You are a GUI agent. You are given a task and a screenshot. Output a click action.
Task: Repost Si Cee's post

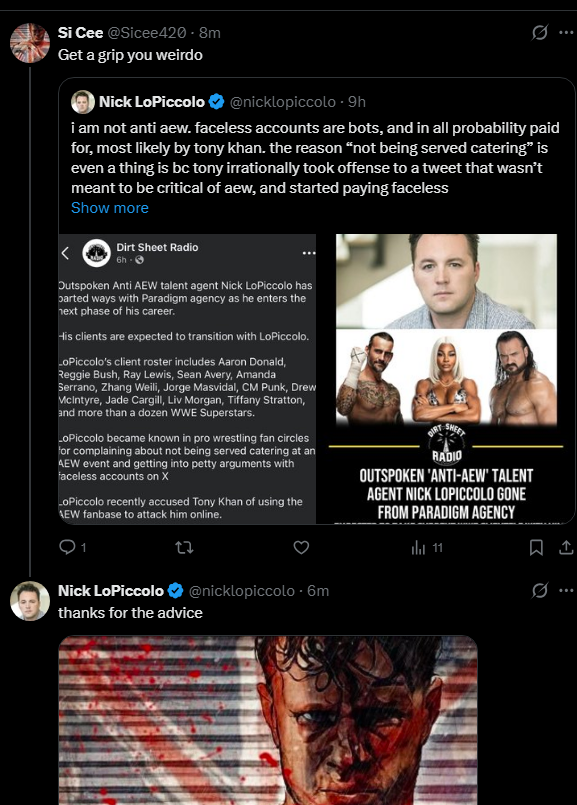(x=184, y=548)
